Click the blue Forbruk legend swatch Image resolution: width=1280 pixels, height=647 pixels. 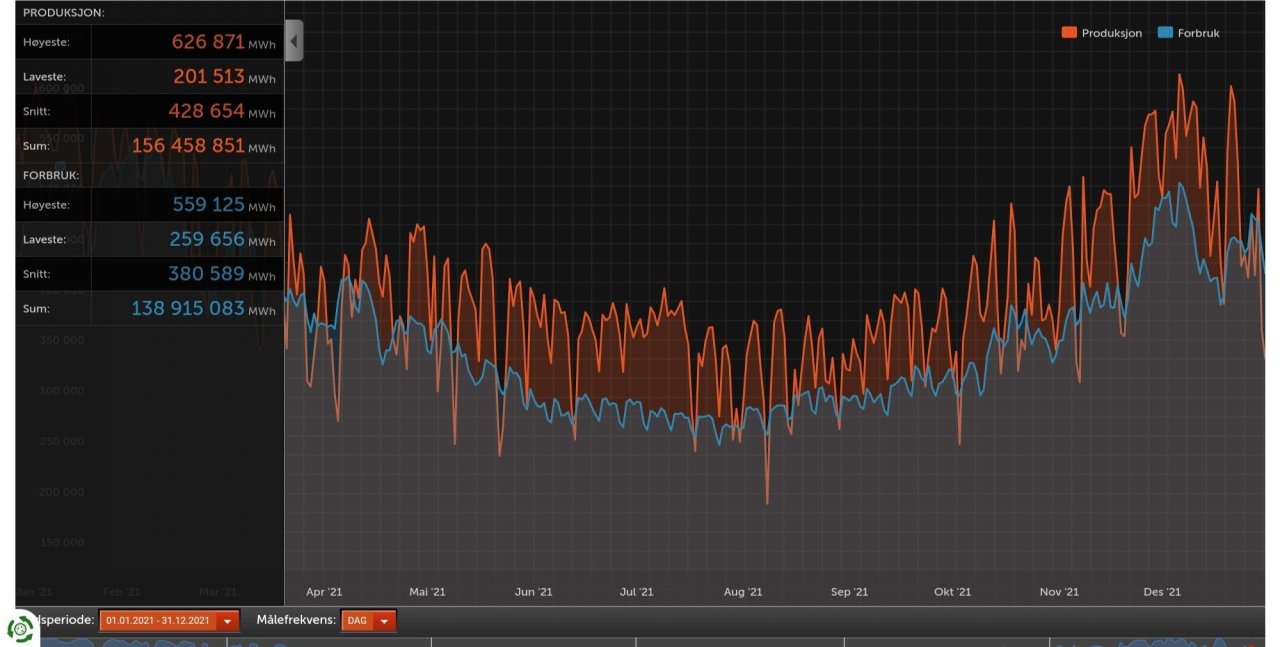(x=1164, y=33)
